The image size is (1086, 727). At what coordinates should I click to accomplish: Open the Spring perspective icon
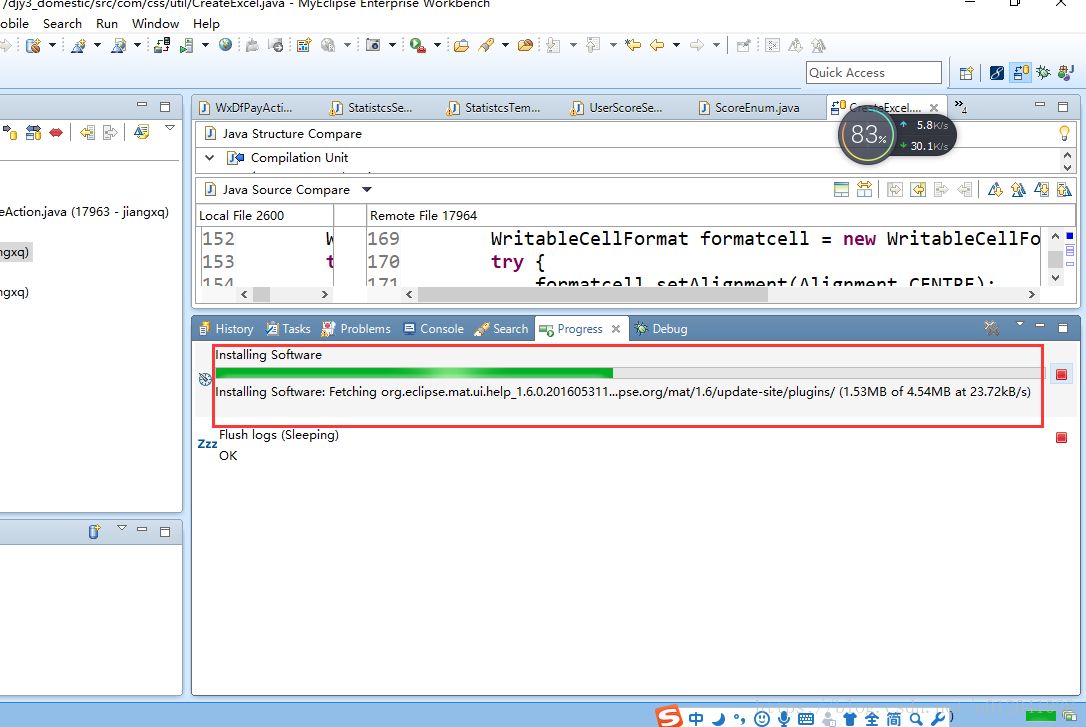(x=997, y=73)
